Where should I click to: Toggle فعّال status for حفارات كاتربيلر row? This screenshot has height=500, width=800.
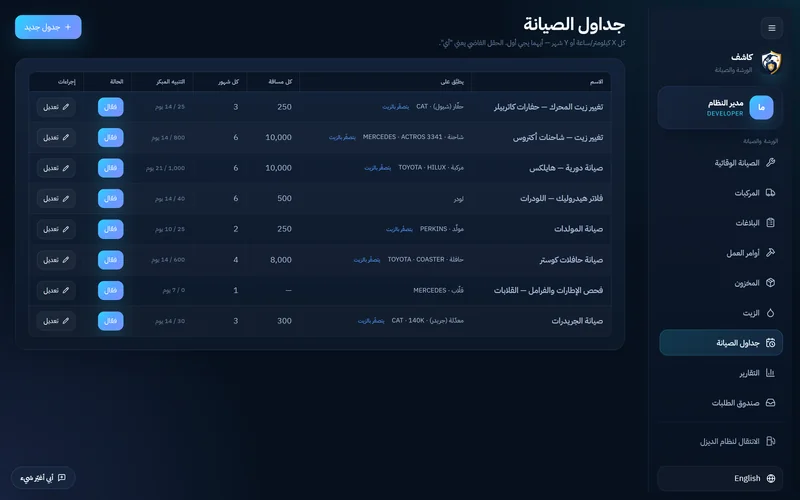111,107
